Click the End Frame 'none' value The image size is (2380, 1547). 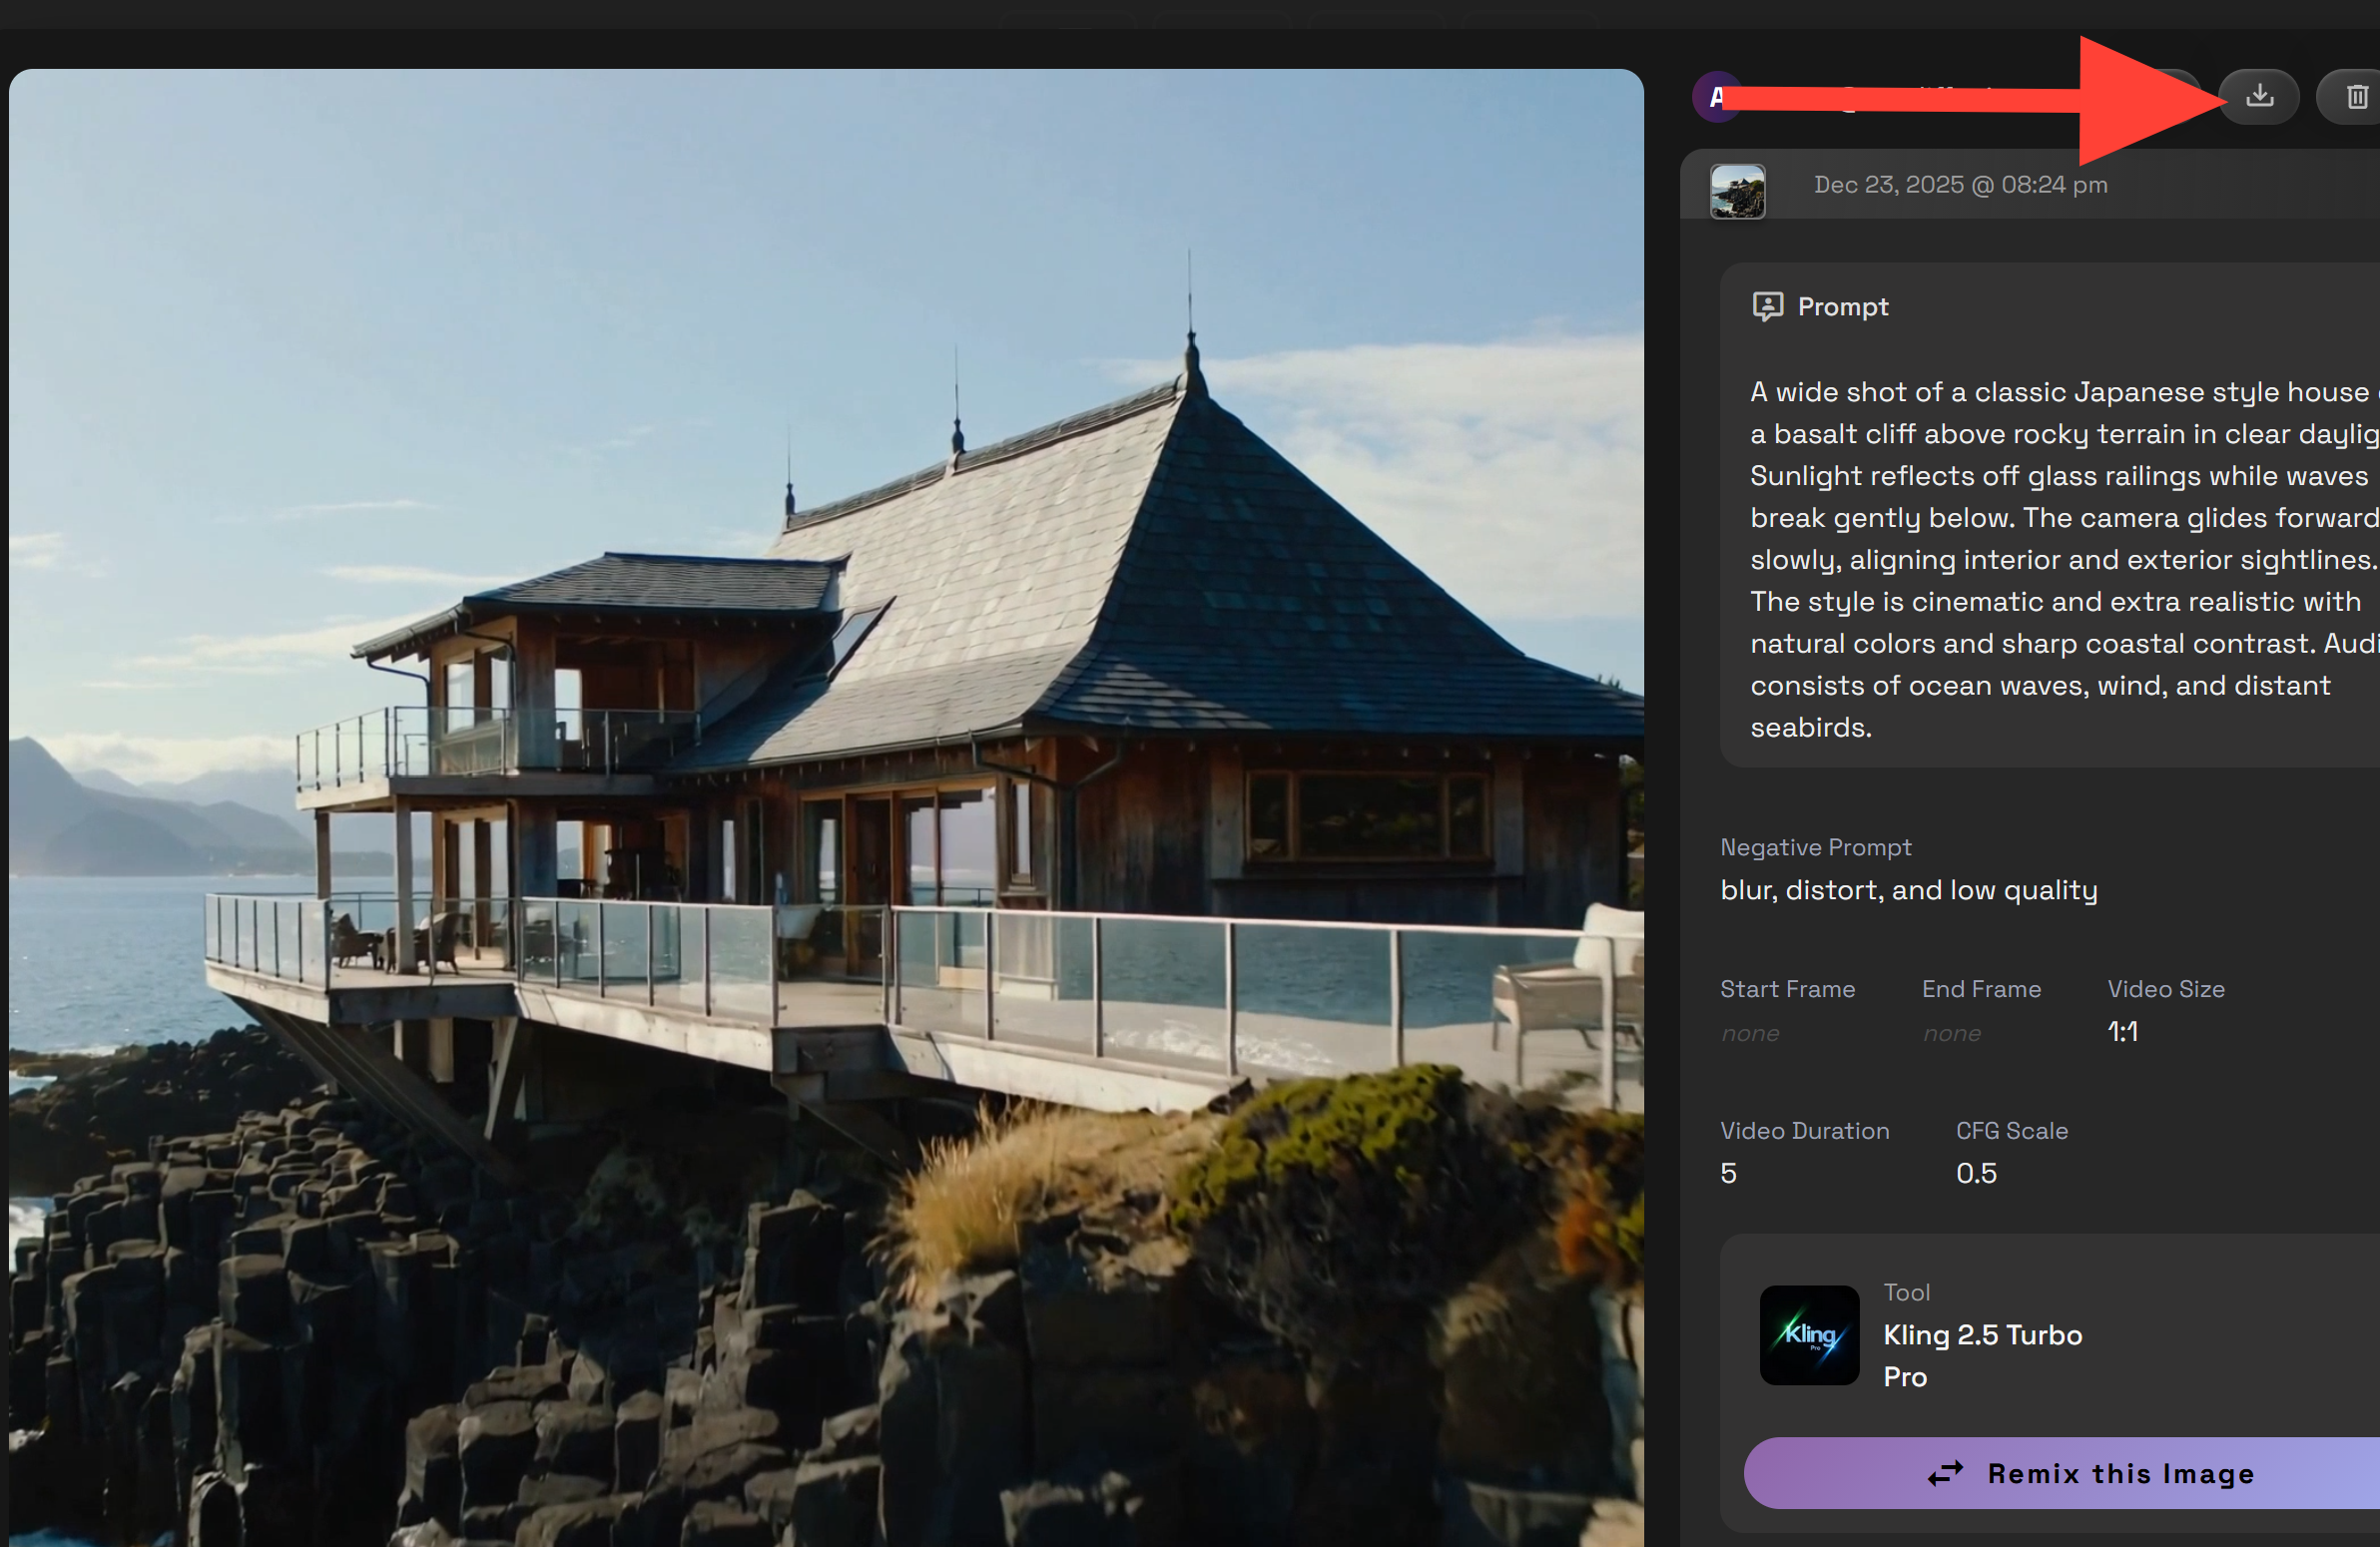[1951, 1033]
